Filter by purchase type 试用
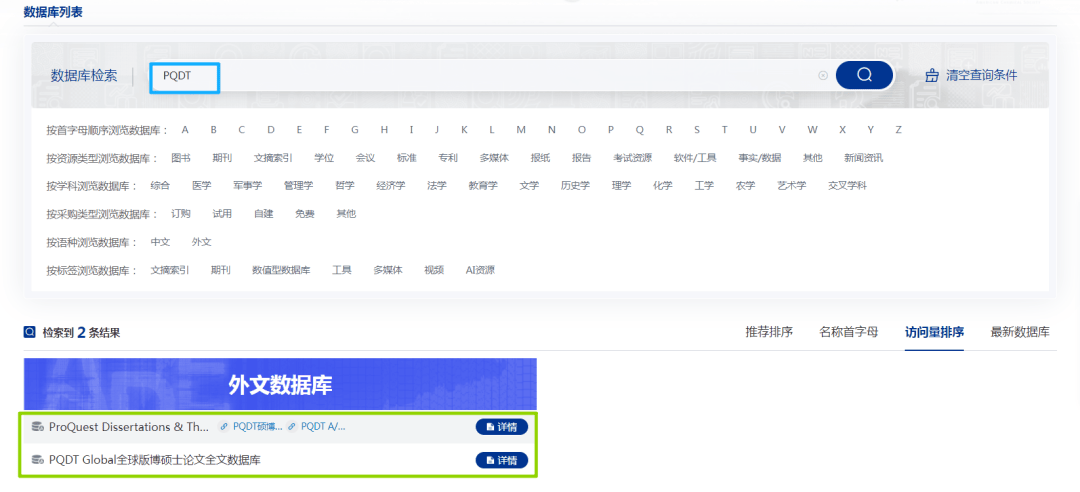Image resolution: width=1080 pixels, height=492 pixels. click(x=222, y=214)
